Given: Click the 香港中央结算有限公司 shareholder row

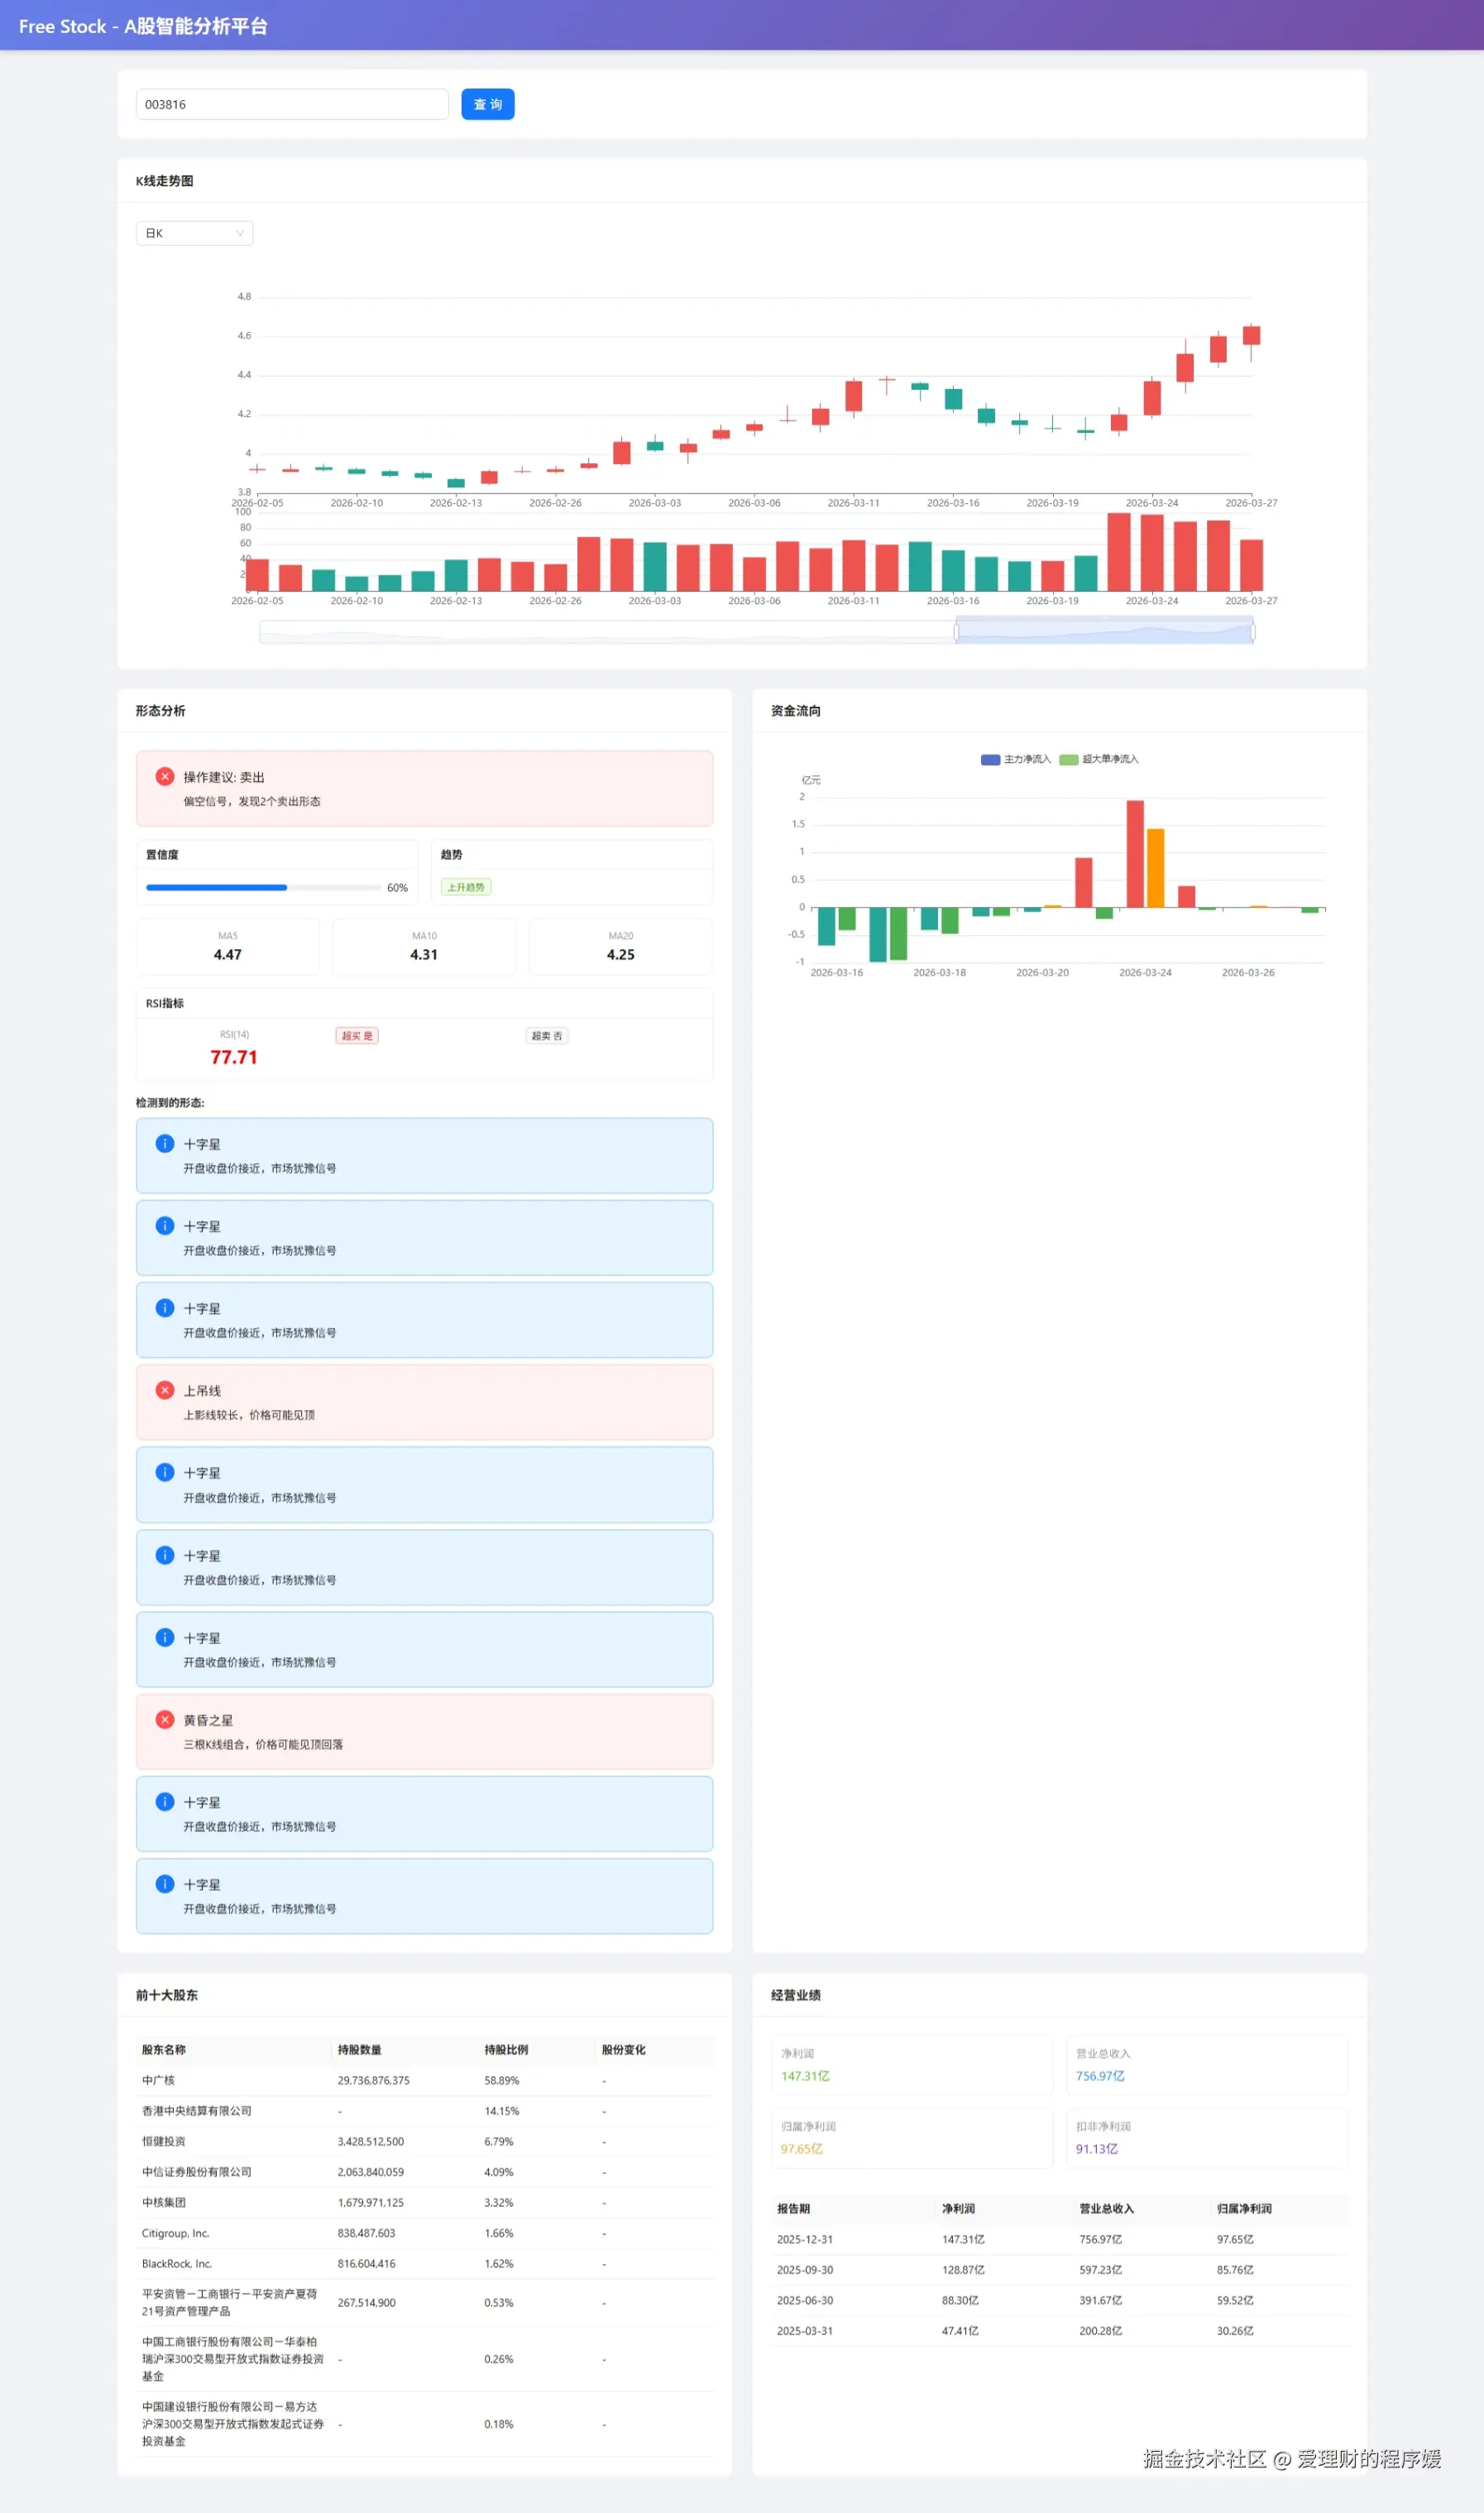Looking at the screenshot, I should 425,2111.
